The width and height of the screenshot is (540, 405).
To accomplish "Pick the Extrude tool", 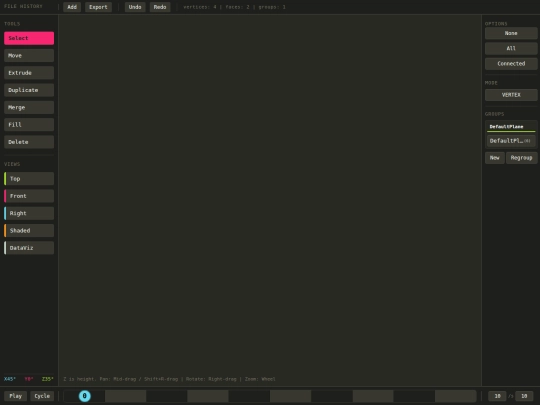I will 29,73.
